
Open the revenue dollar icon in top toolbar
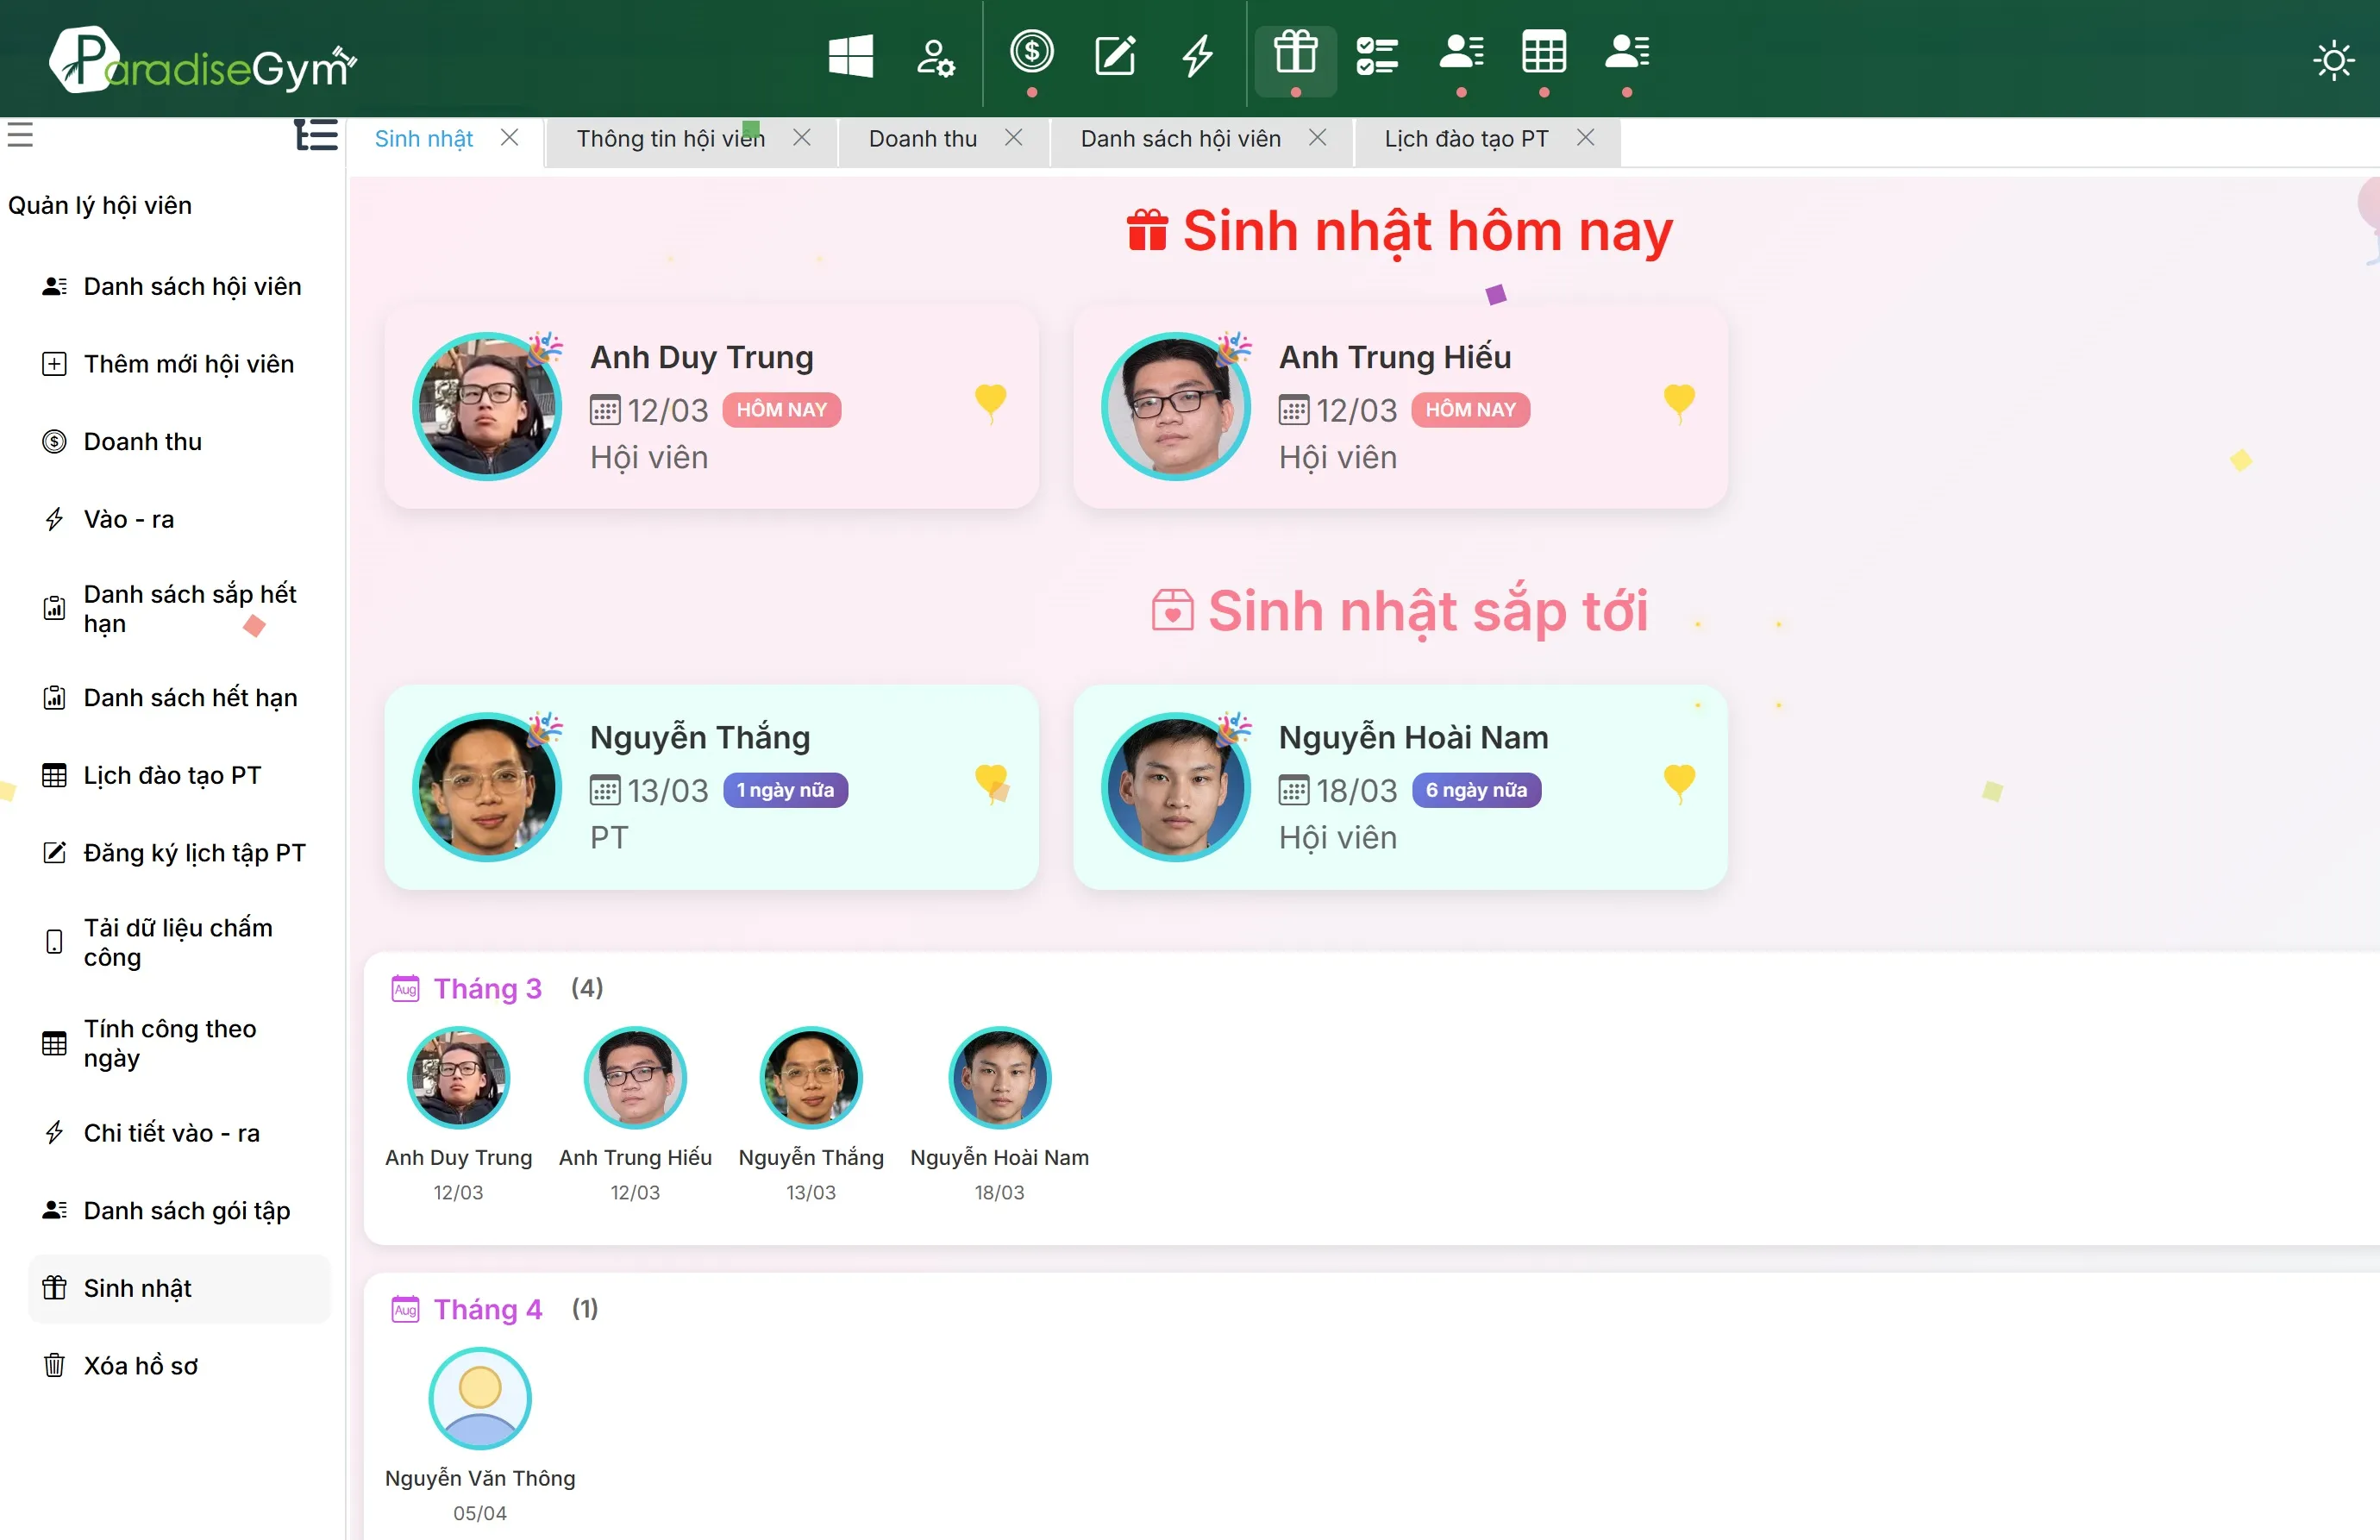pos(1031,52)
